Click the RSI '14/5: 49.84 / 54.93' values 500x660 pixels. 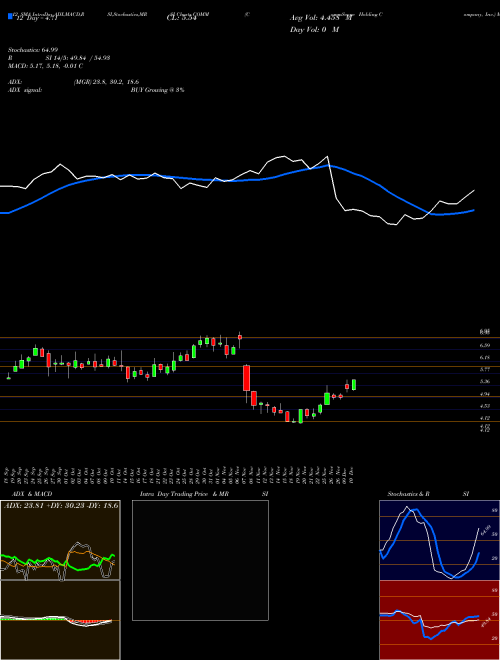78,58
